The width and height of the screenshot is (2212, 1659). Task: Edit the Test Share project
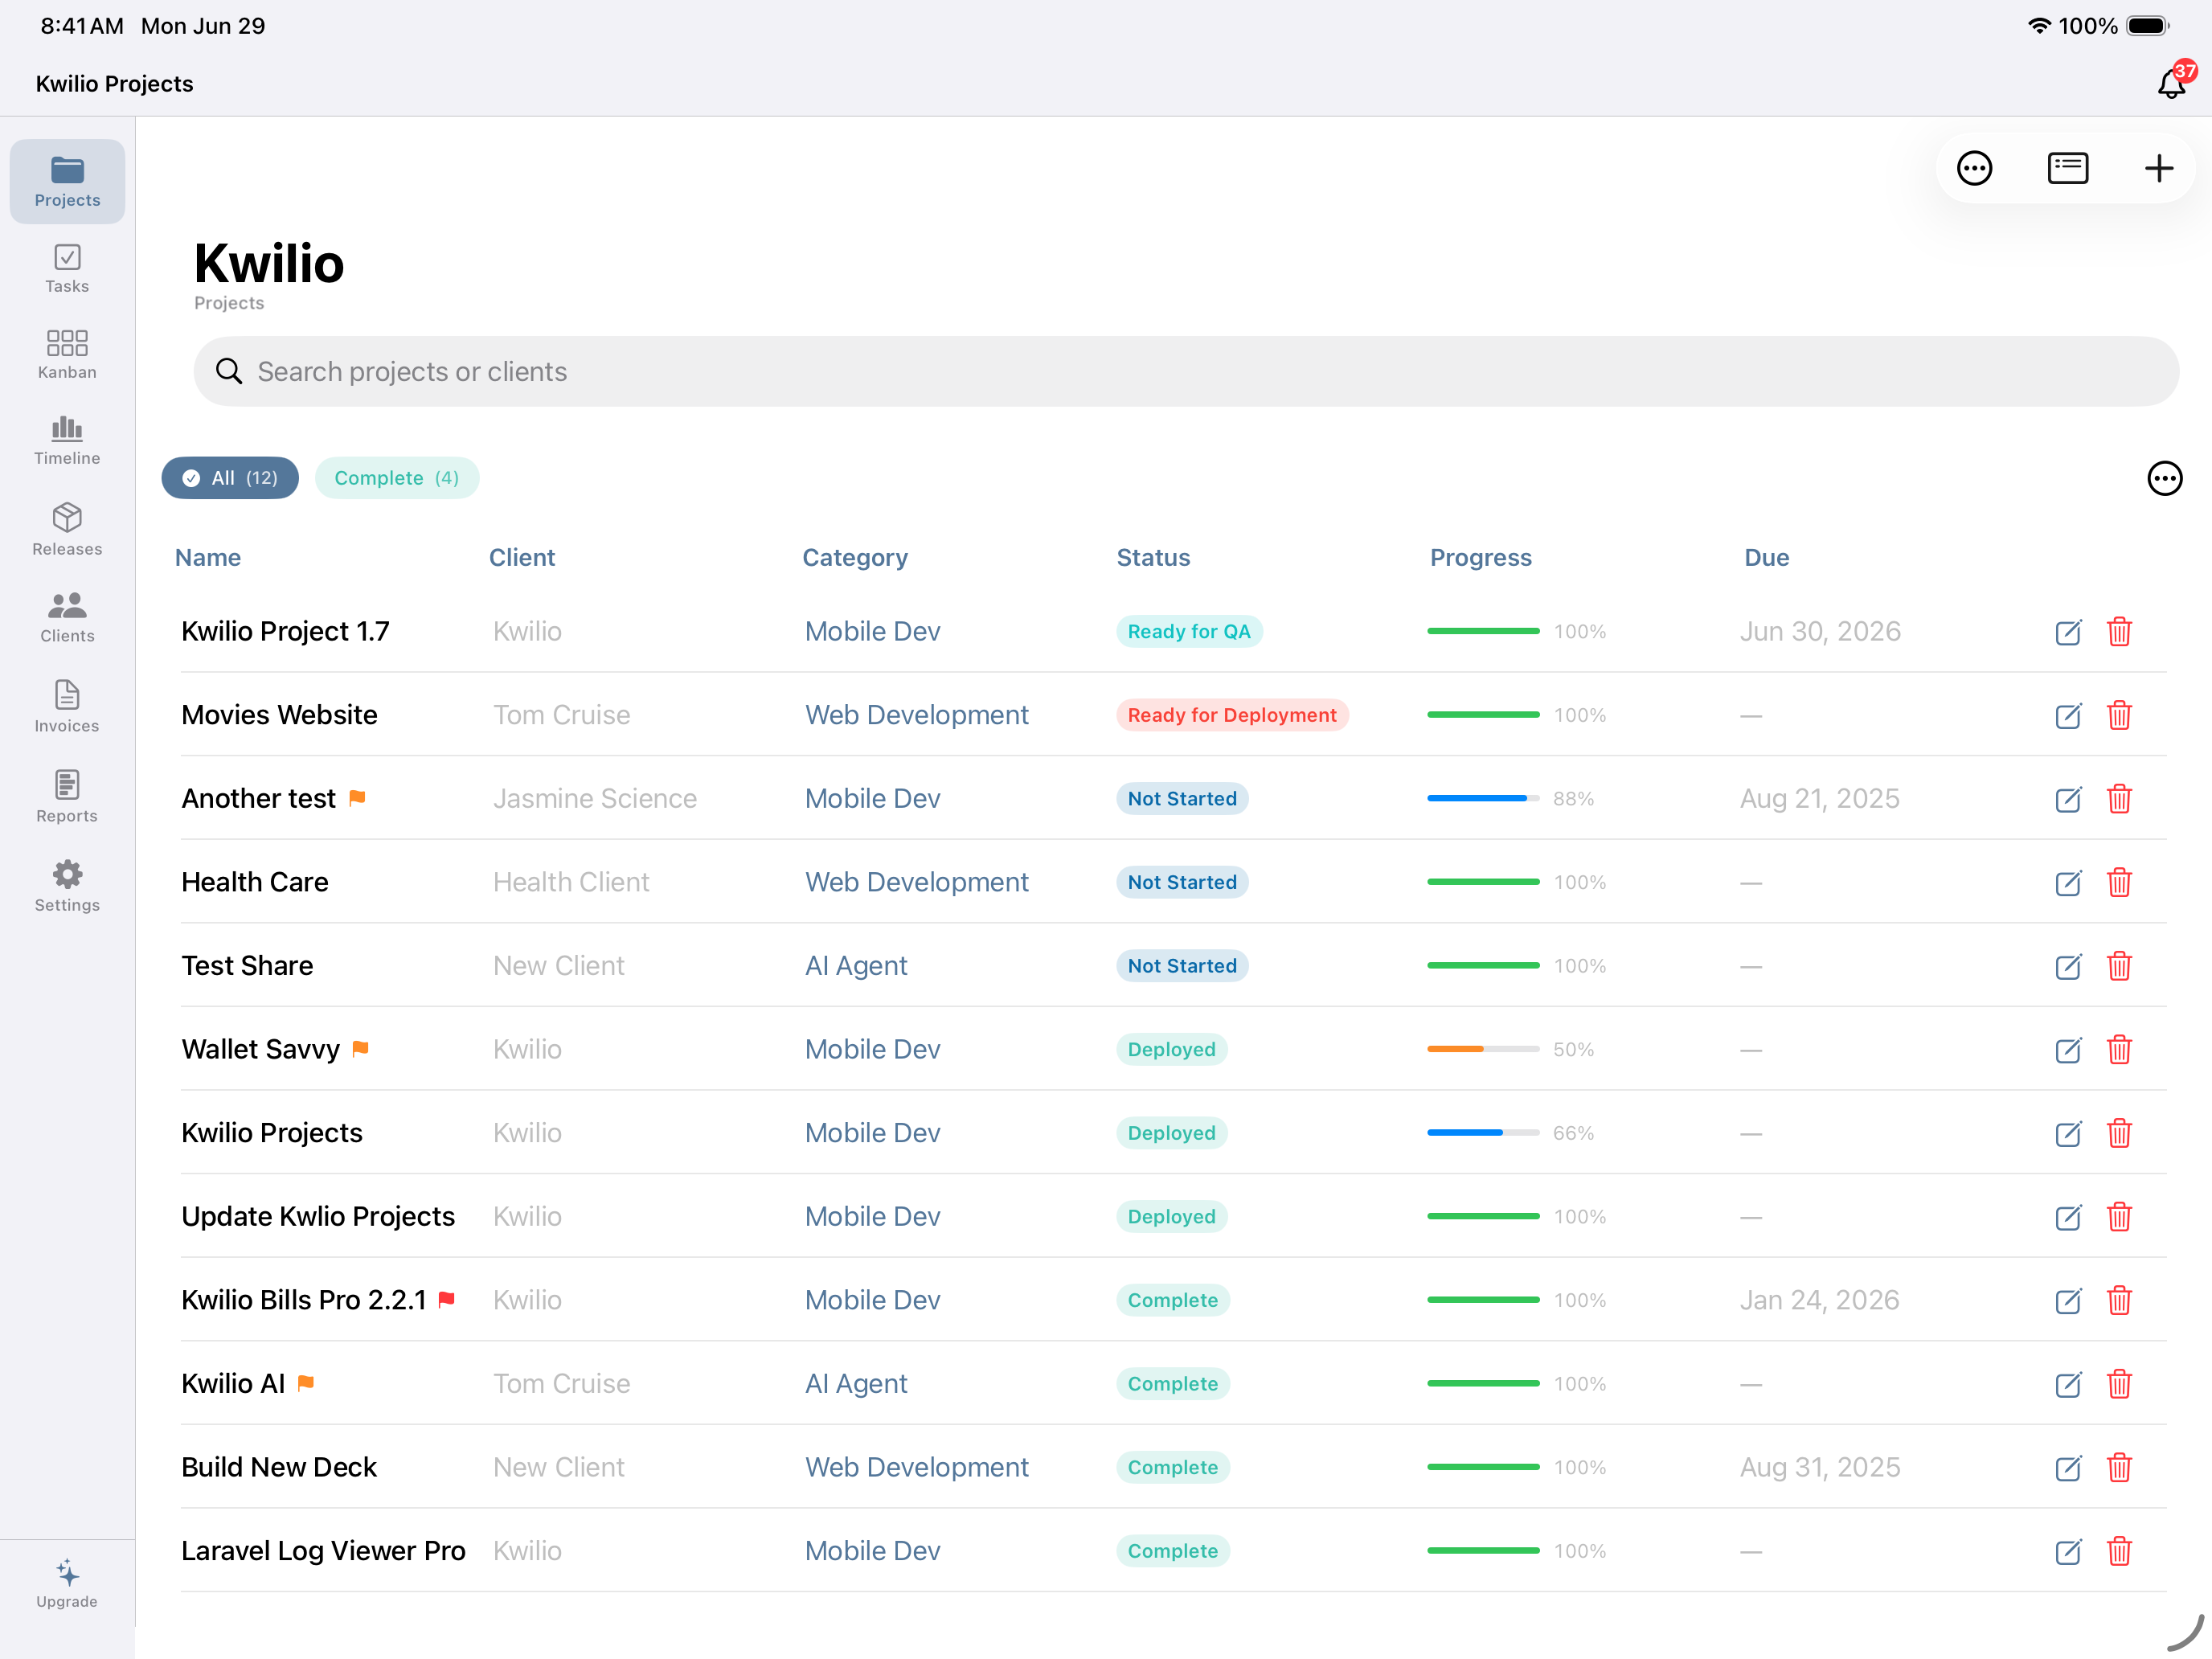click(x=2067, y=966)
